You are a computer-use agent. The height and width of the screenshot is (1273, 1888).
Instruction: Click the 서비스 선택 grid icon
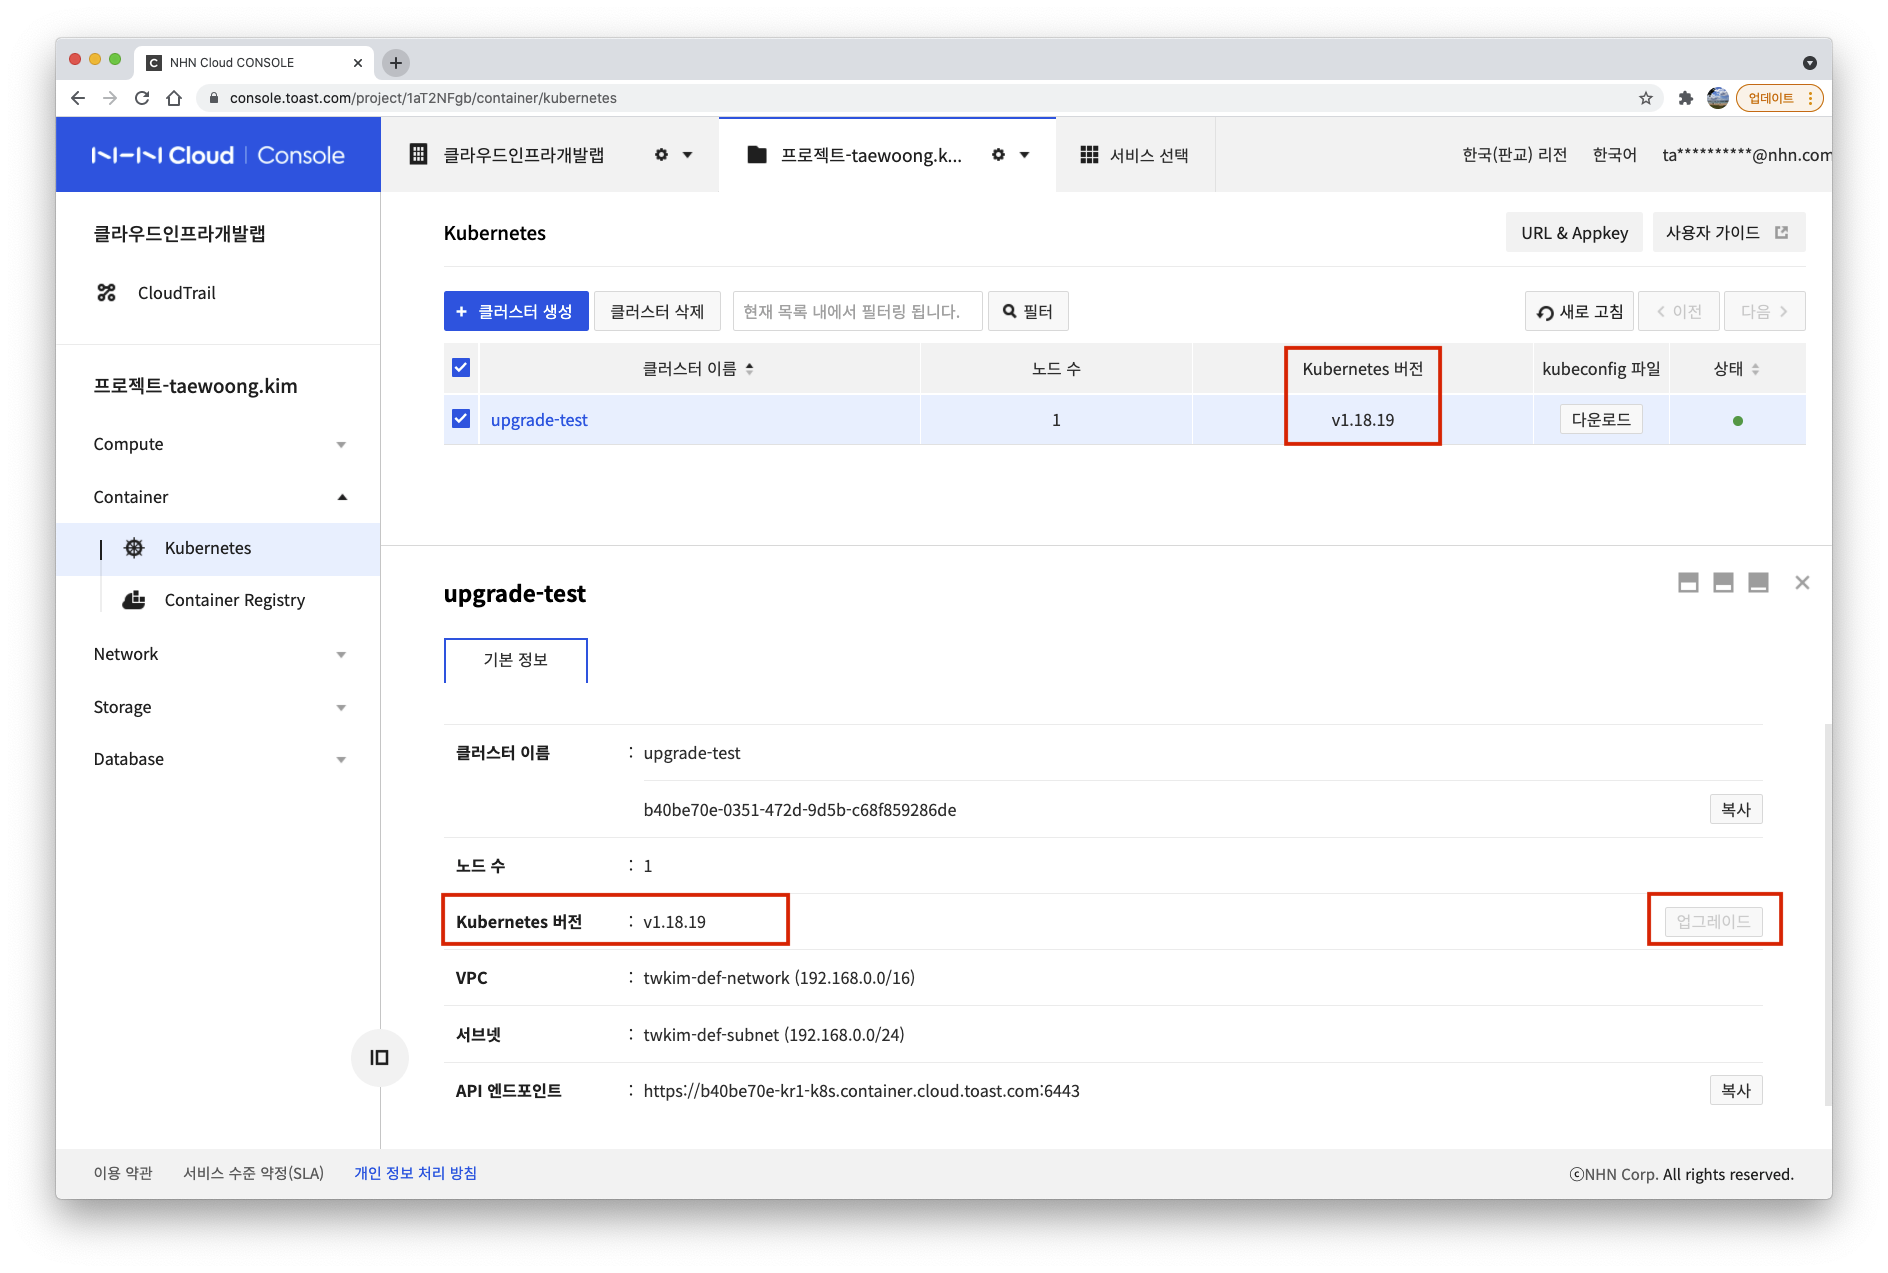tap(1089, 155)
